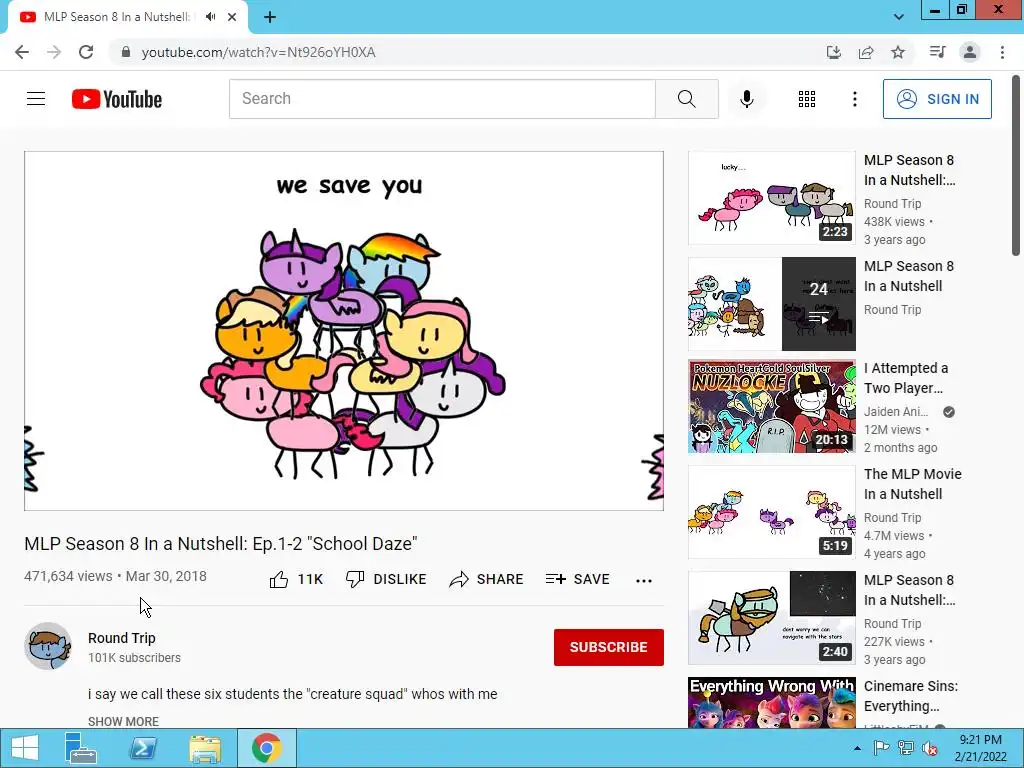Open the Chrome profile avatar
This screenshot has width=1024, height=768.
[970, 52]
